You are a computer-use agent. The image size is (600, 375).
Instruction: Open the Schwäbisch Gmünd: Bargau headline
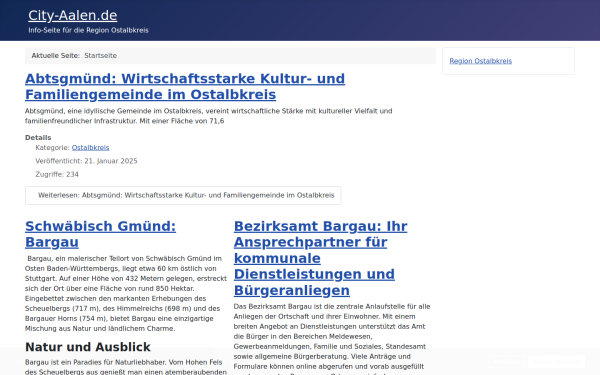(100, 234)
